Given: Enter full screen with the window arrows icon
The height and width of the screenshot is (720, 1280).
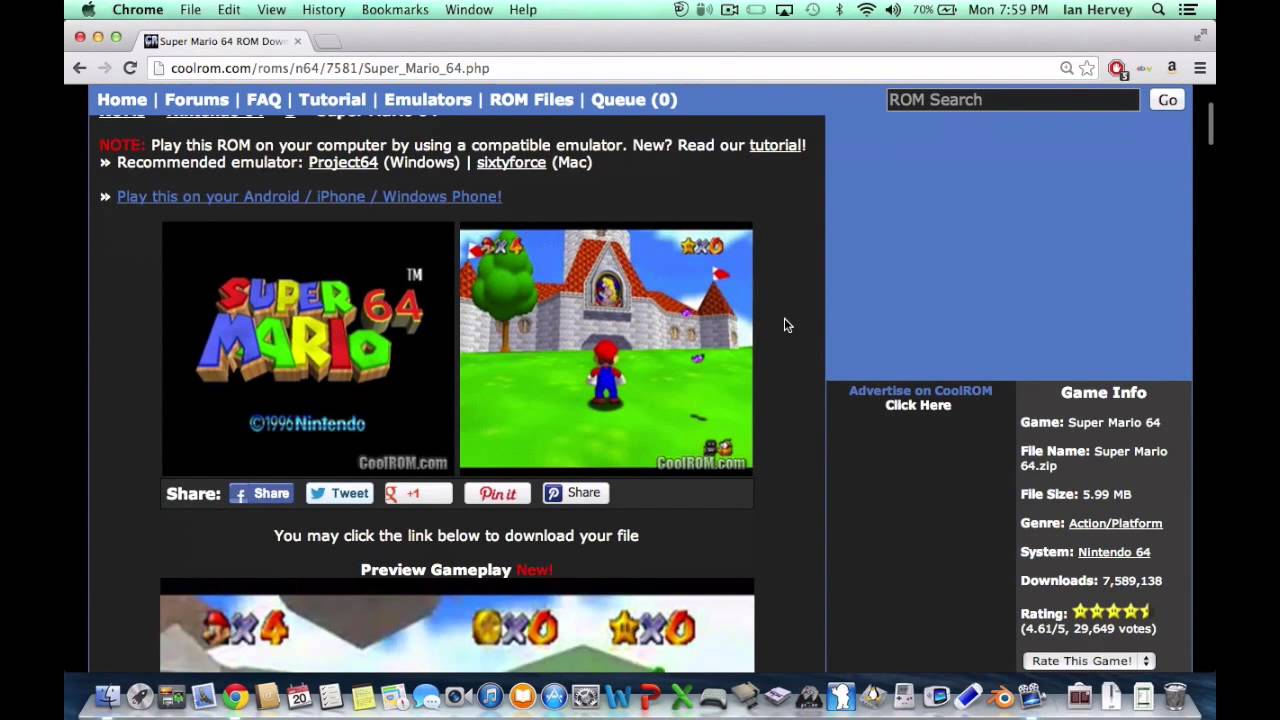Looking at the screenshot, I should click(1200, 36).
